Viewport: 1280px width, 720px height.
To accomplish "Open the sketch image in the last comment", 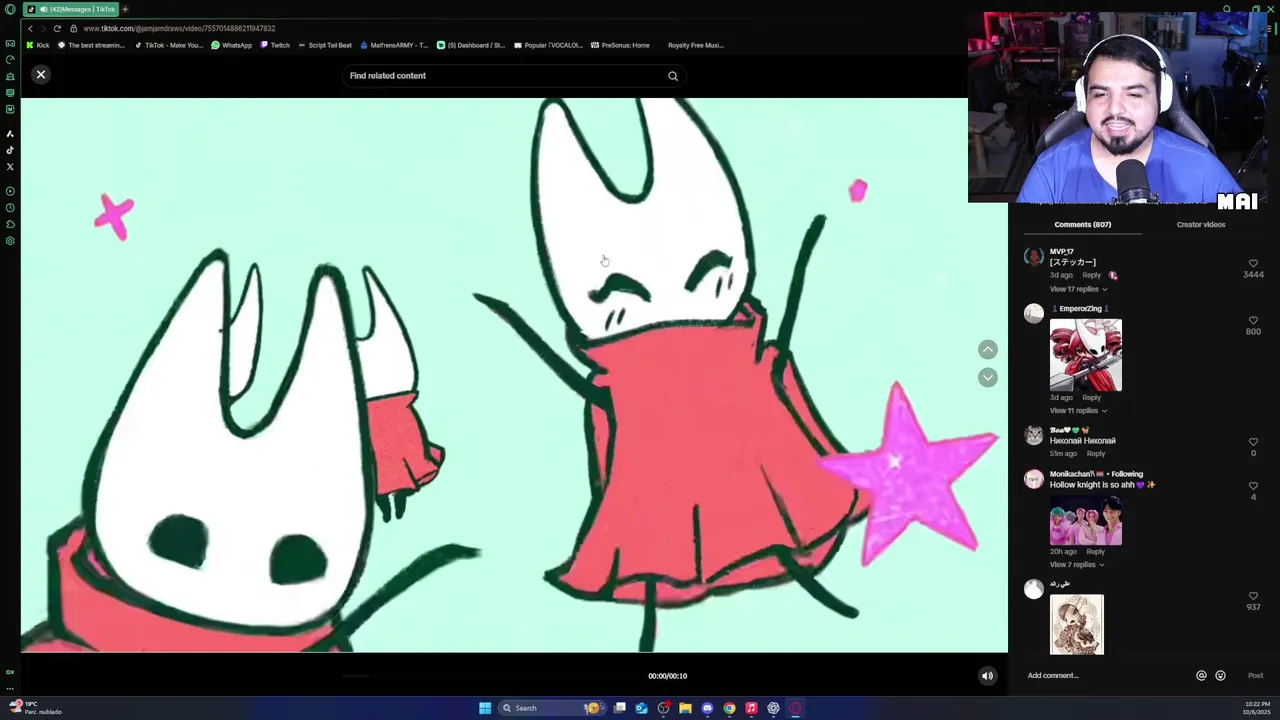I will tap(1077, 625).
